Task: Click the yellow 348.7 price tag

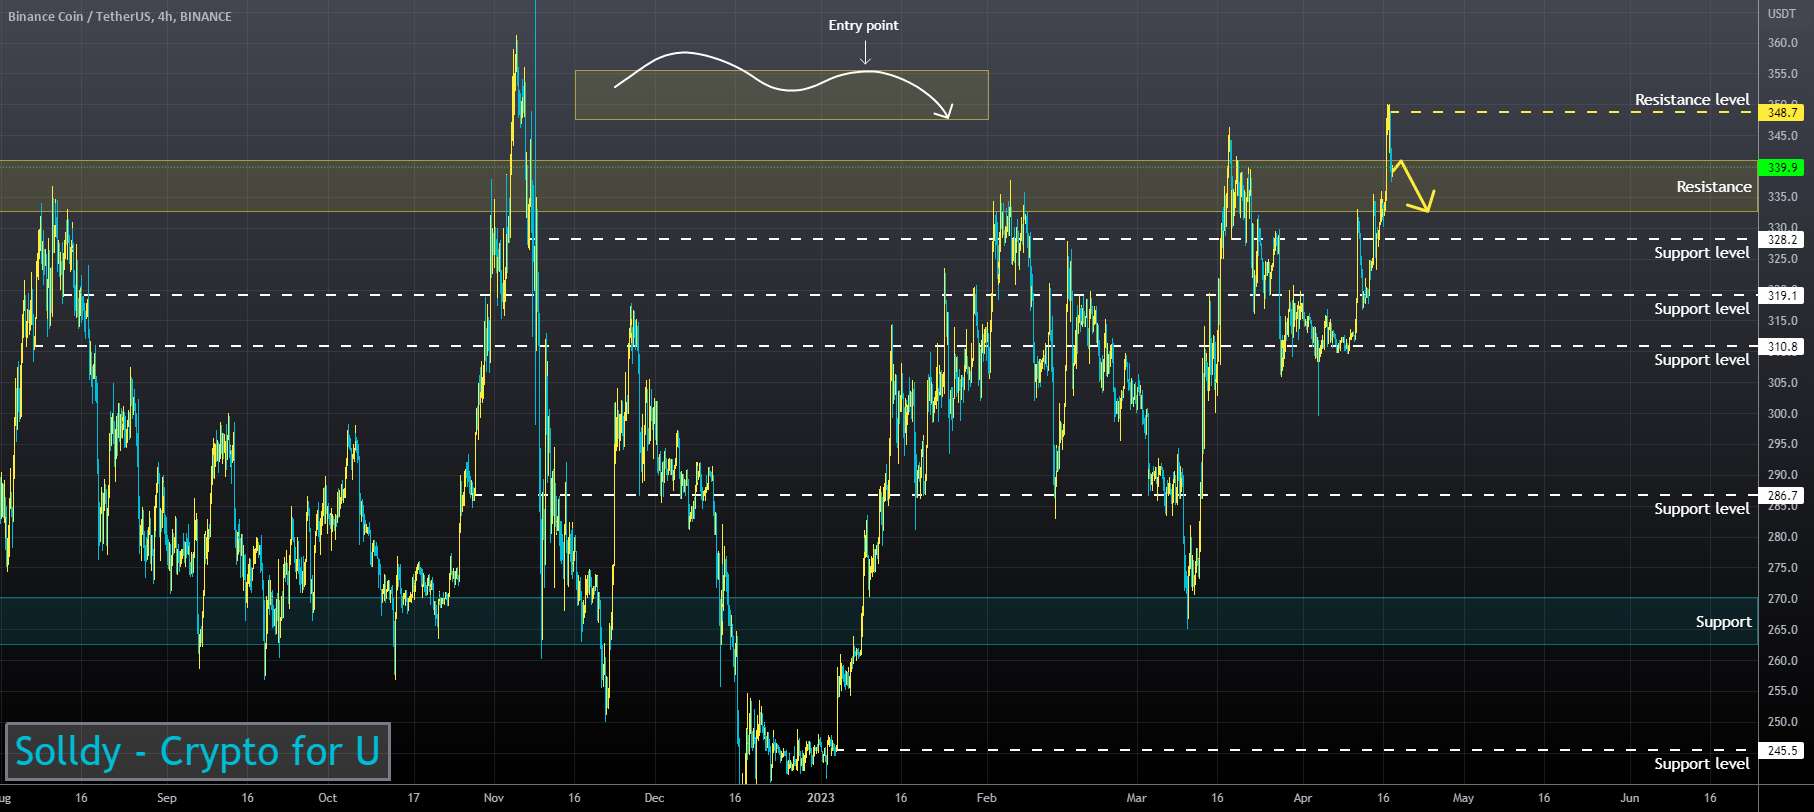Action: click(x=1782, y=113)
